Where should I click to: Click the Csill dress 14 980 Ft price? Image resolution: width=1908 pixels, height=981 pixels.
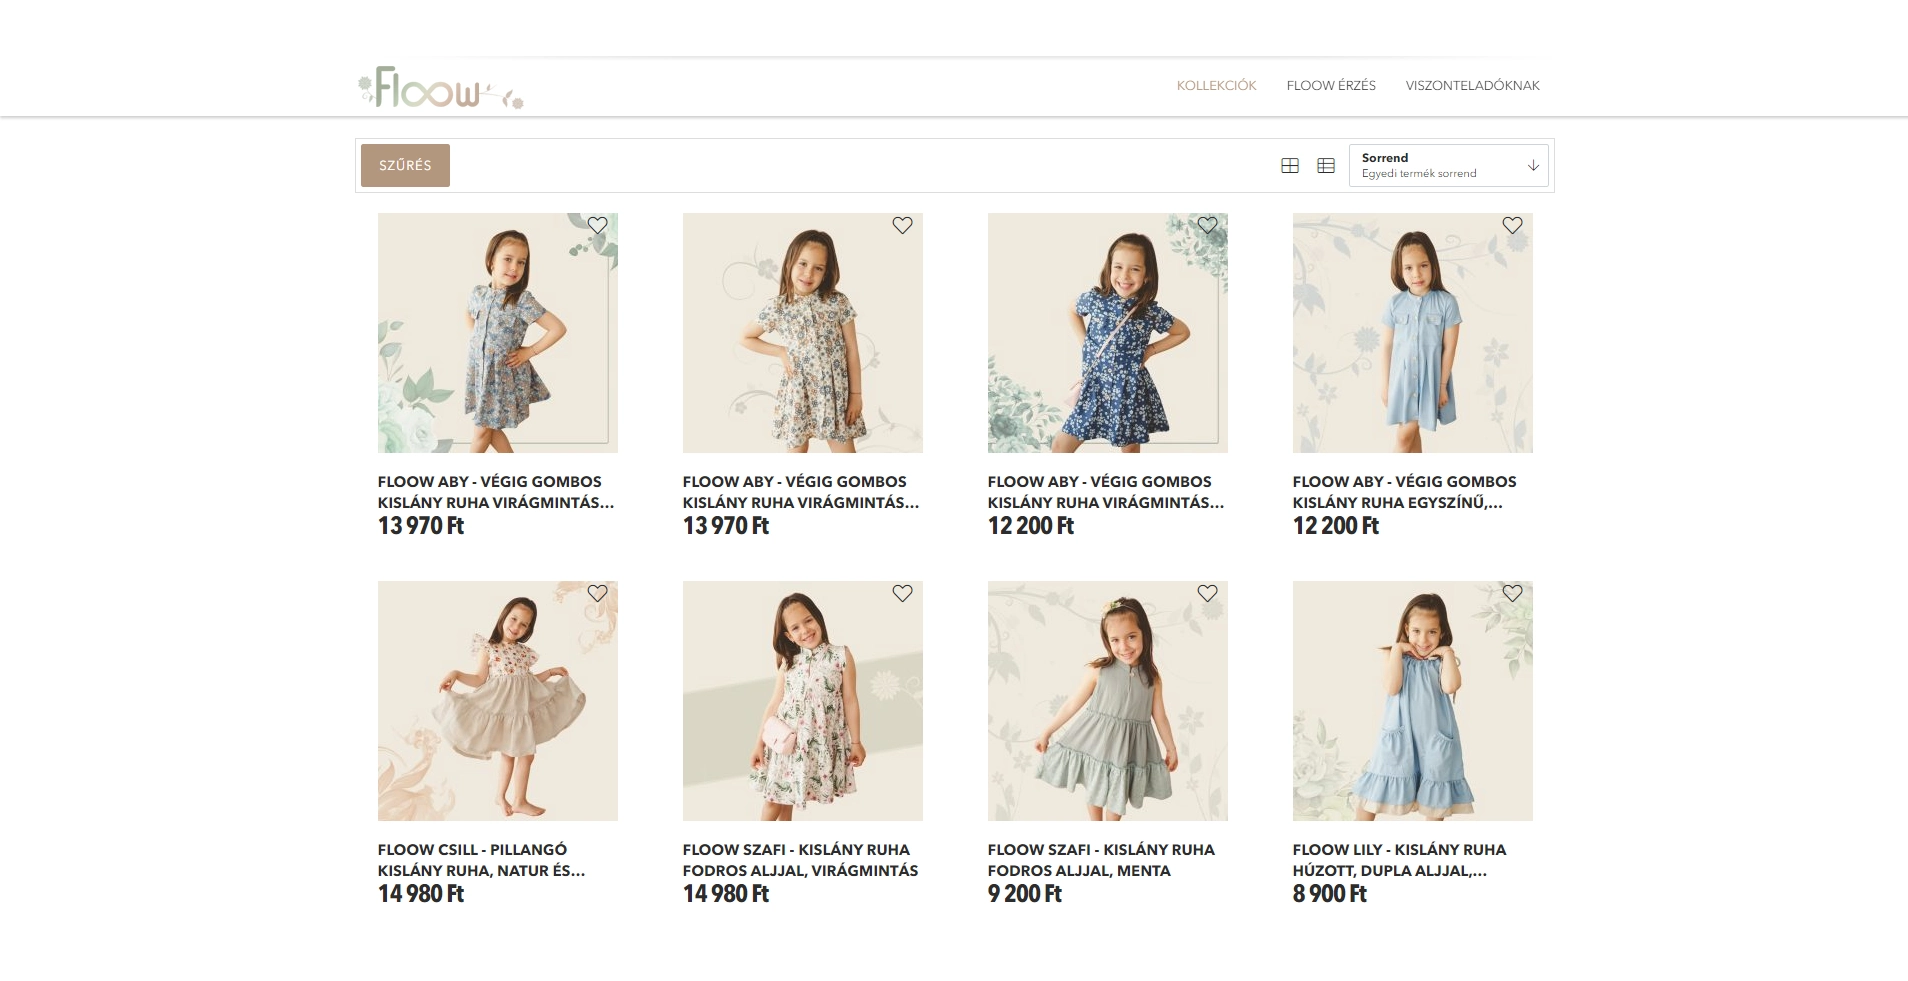tap(421, 894)
